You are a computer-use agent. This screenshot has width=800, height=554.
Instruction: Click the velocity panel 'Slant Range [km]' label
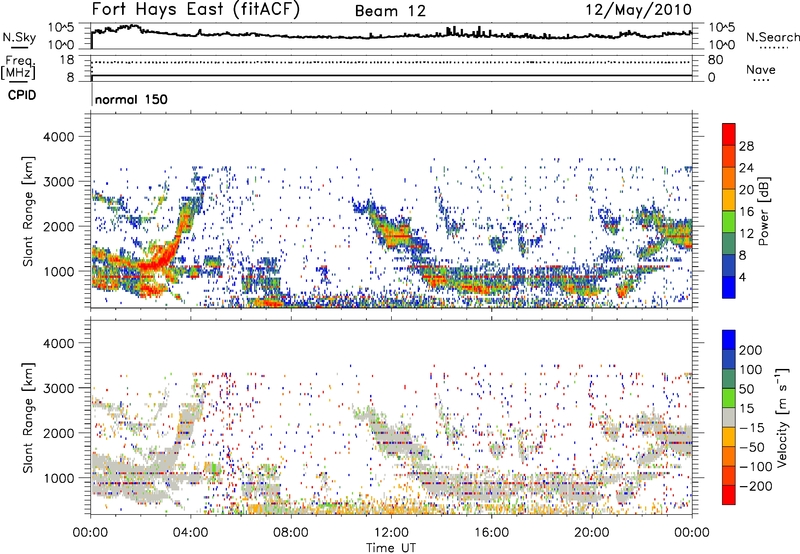[29, 418]
